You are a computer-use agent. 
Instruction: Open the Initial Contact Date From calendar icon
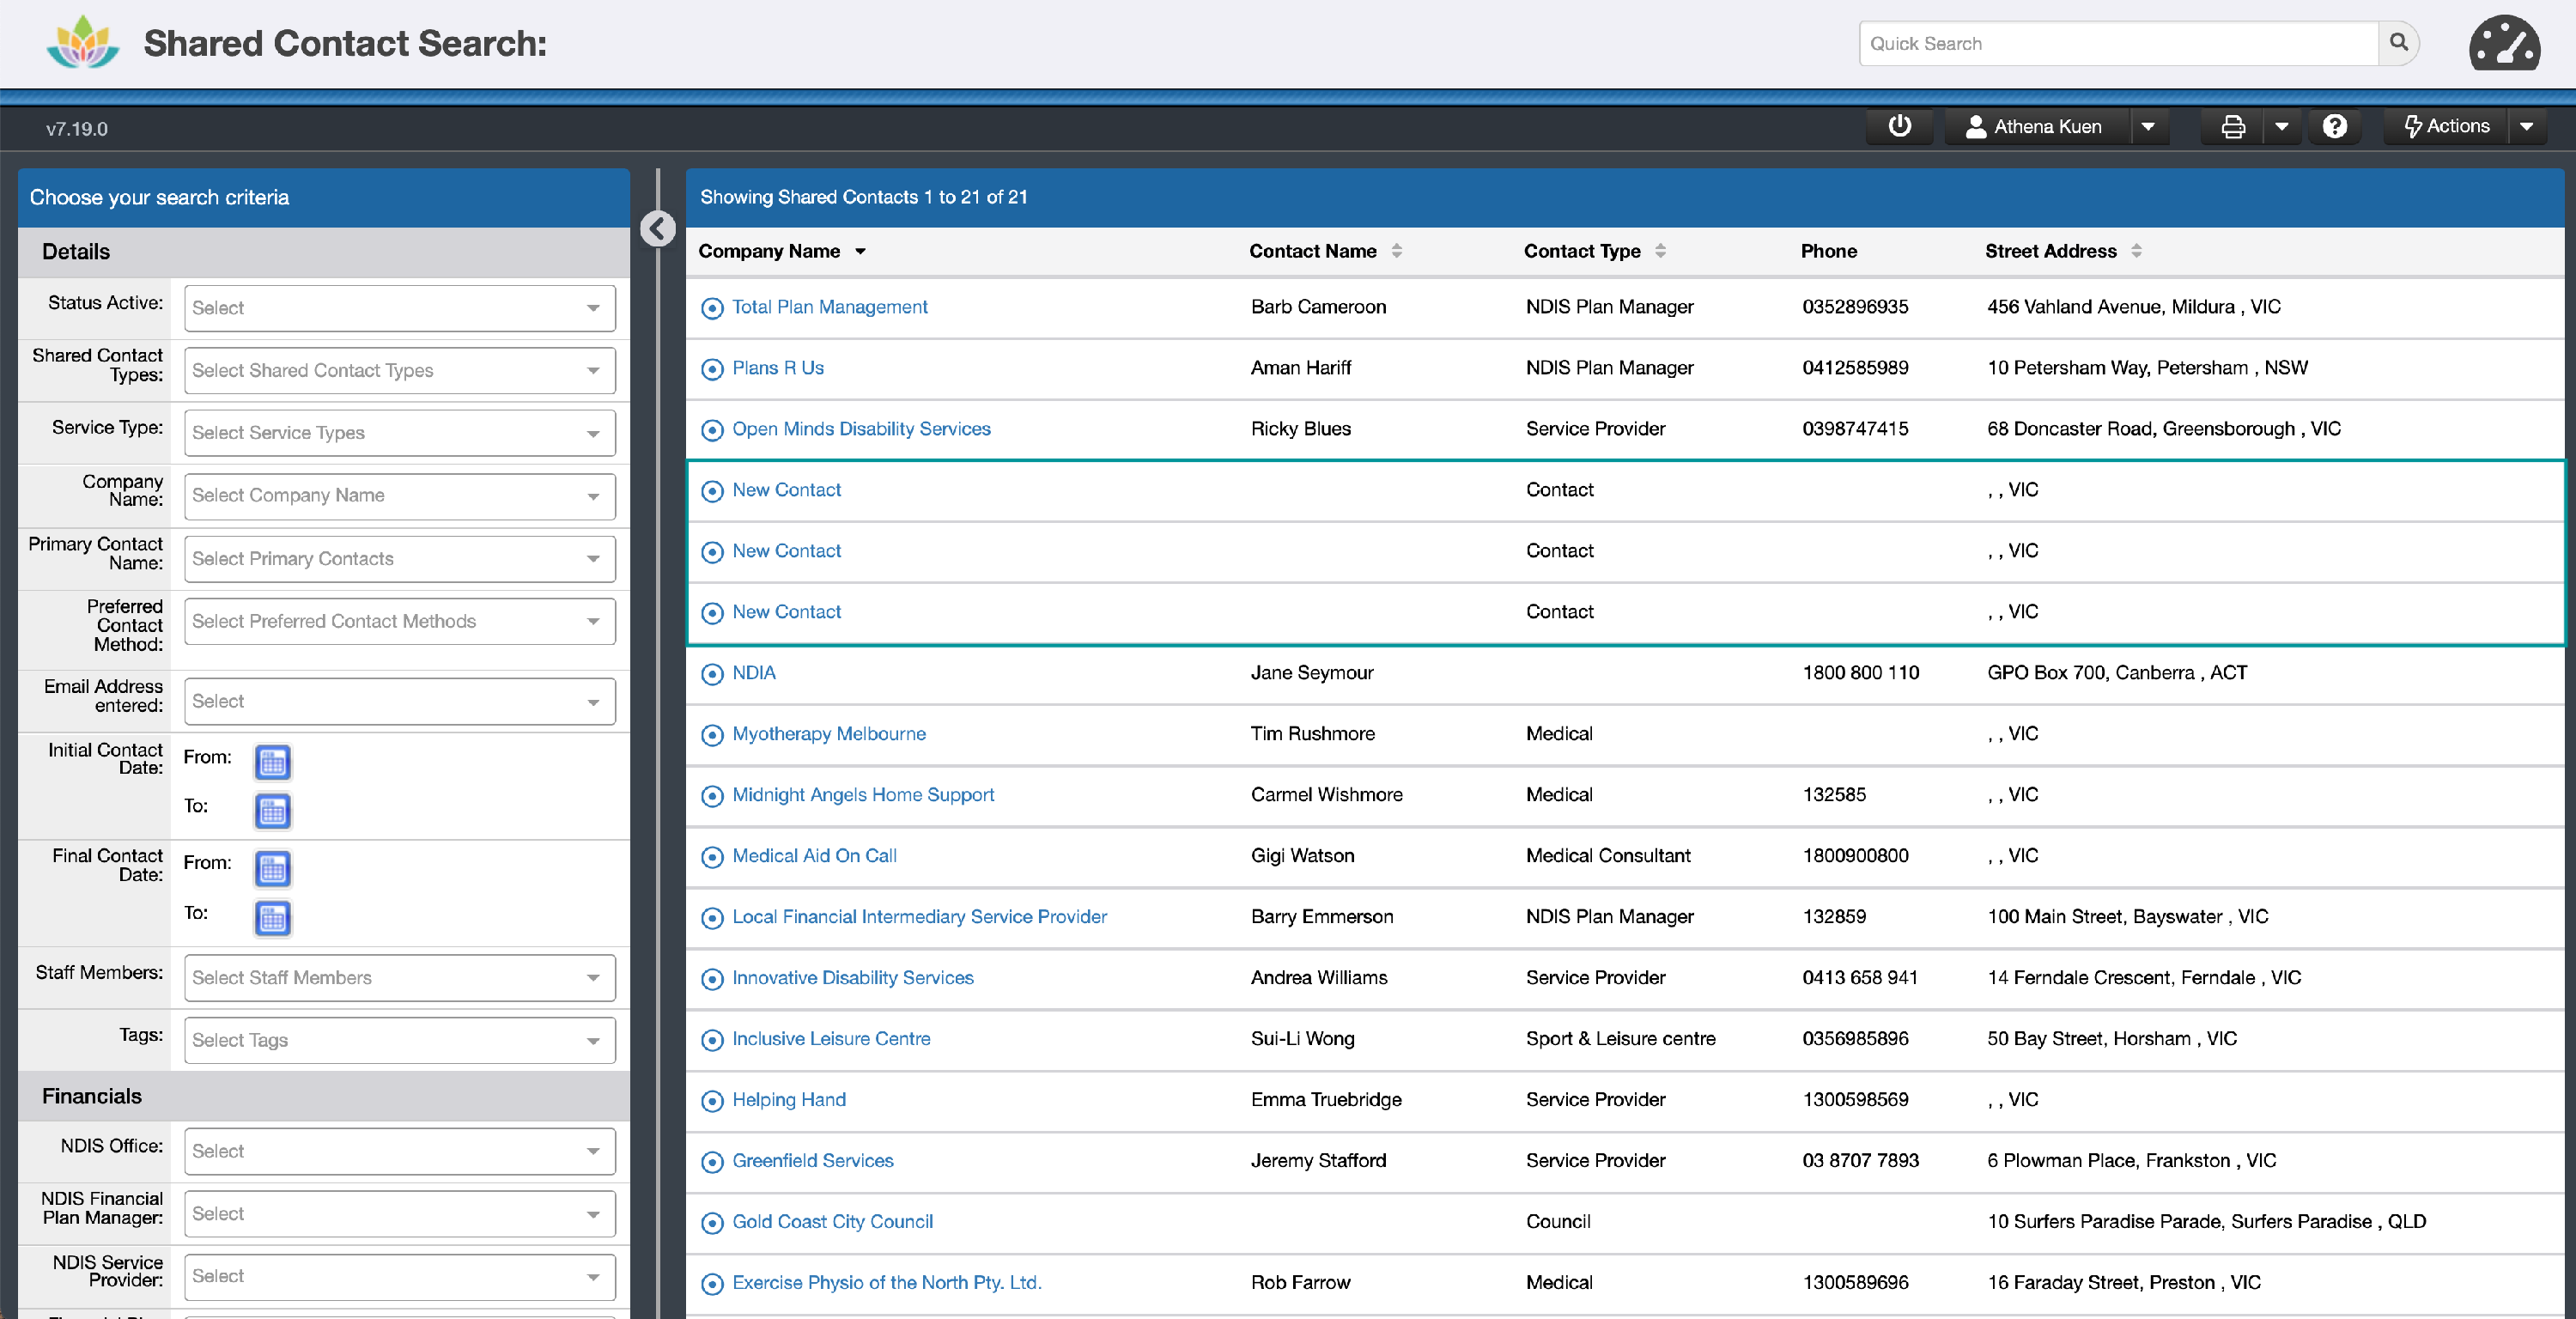(273, 762)
